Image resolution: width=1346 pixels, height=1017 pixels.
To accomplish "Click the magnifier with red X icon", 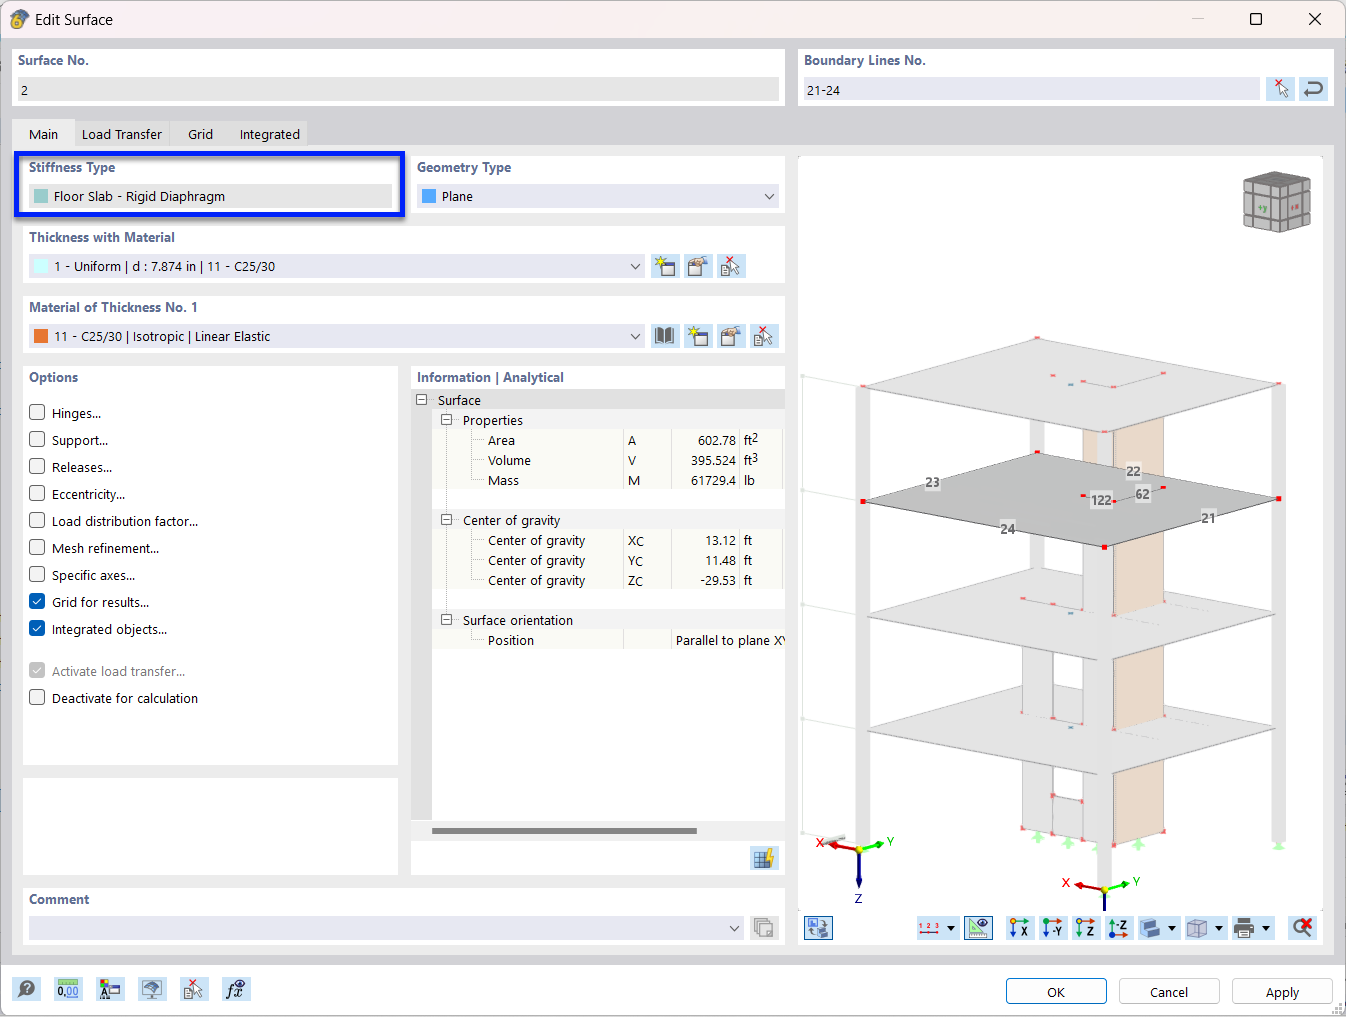I will click(1302, 928).
